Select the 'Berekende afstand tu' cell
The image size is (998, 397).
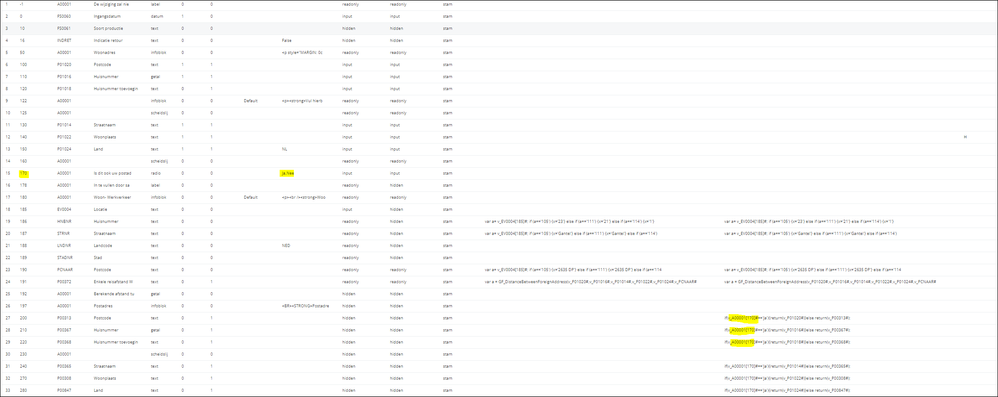point(113,293)
